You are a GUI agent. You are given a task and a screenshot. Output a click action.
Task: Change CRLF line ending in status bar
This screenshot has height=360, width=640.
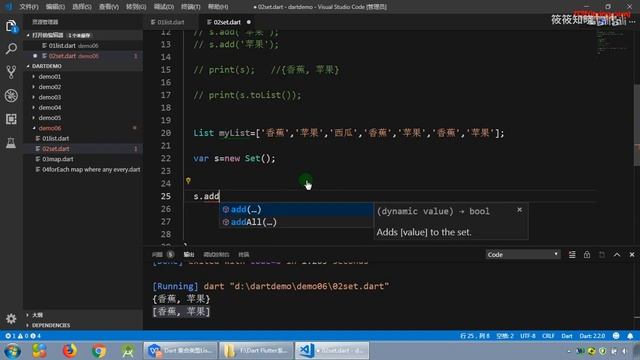[x=548, y=336]
